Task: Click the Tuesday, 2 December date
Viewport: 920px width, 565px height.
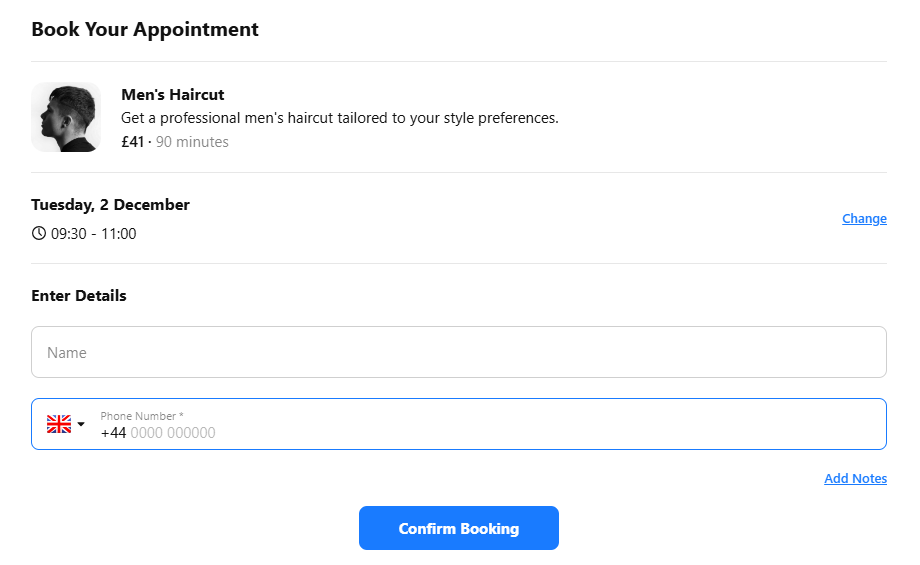Action: 110,205
